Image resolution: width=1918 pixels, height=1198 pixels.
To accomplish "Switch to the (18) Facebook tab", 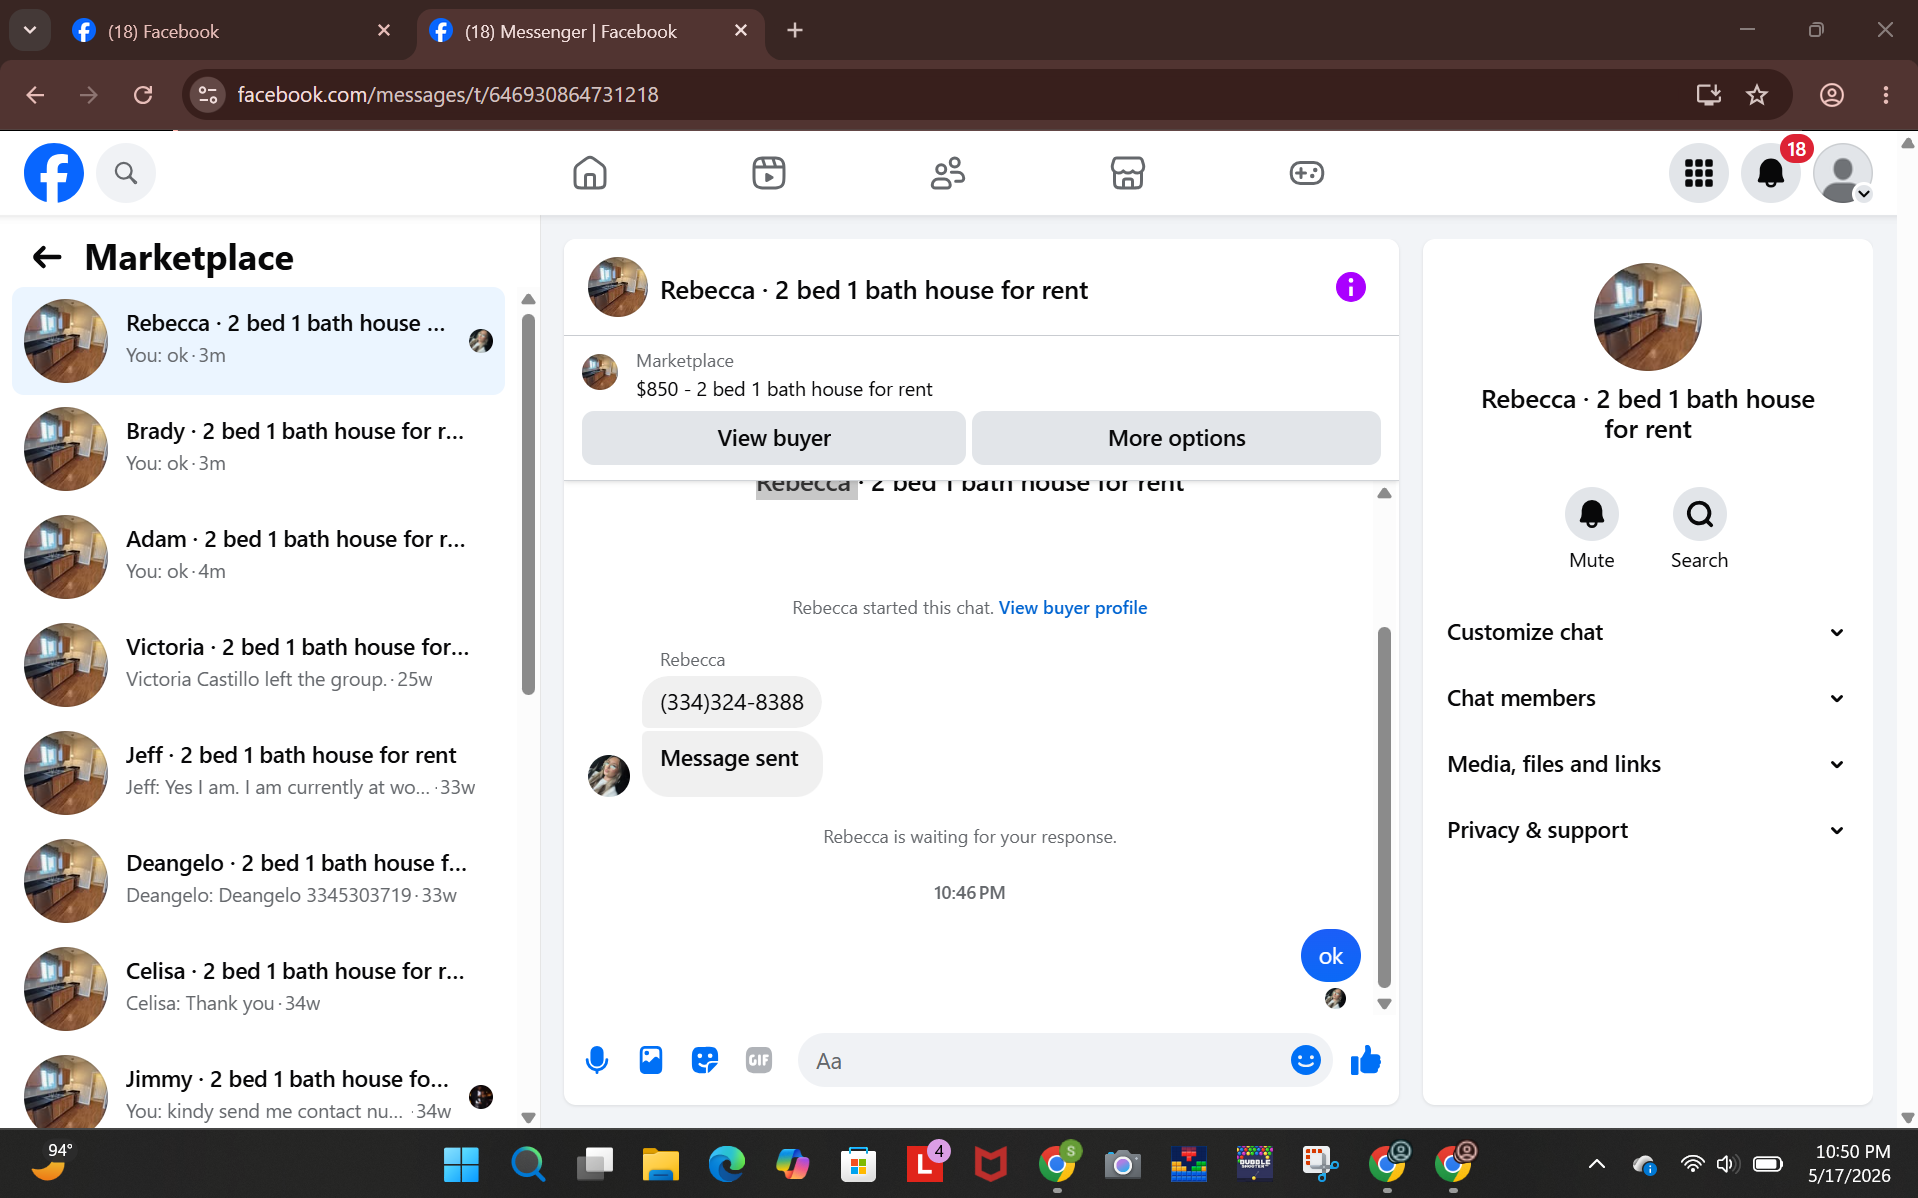I will pyautogui.click(x=232, y=31).
